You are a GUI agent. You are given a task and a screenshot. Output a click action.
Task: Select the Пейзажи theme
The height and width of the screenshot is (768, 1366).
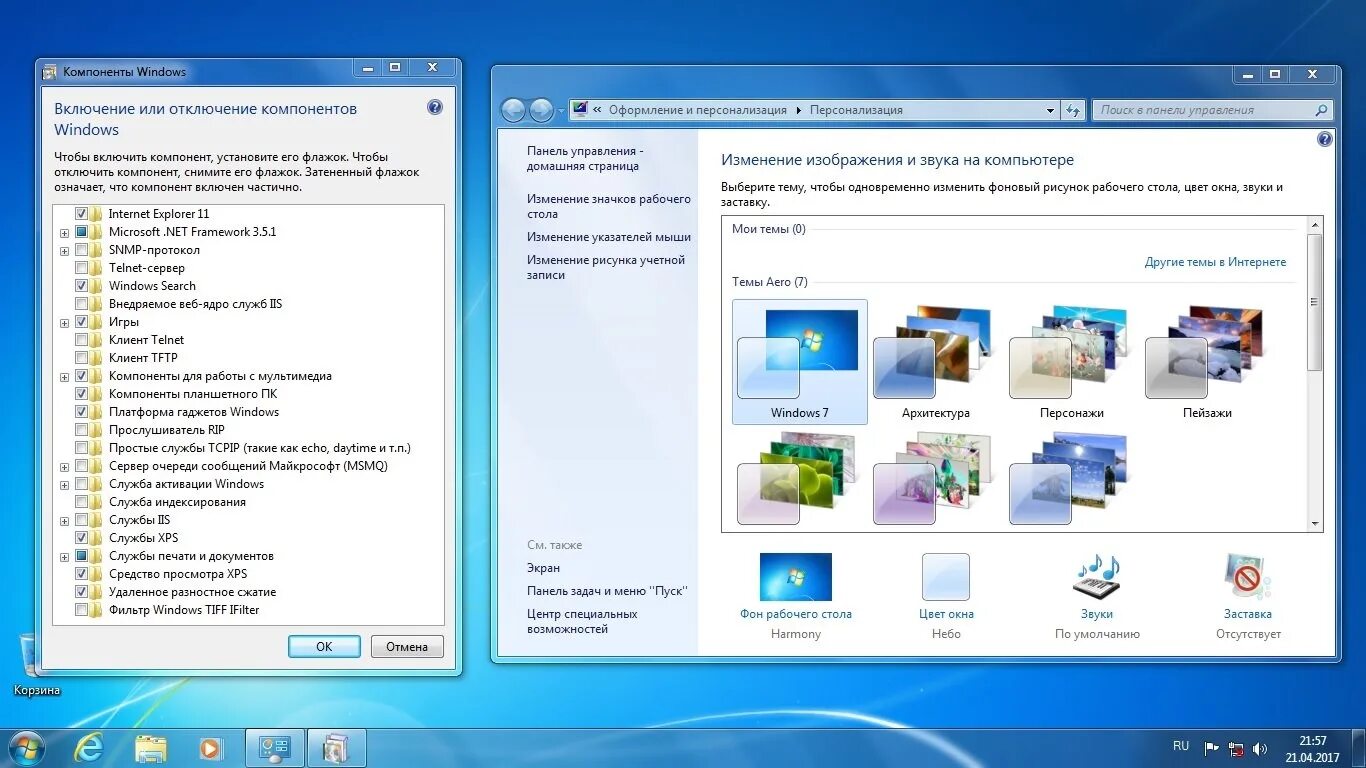(x=1207, y=362)
